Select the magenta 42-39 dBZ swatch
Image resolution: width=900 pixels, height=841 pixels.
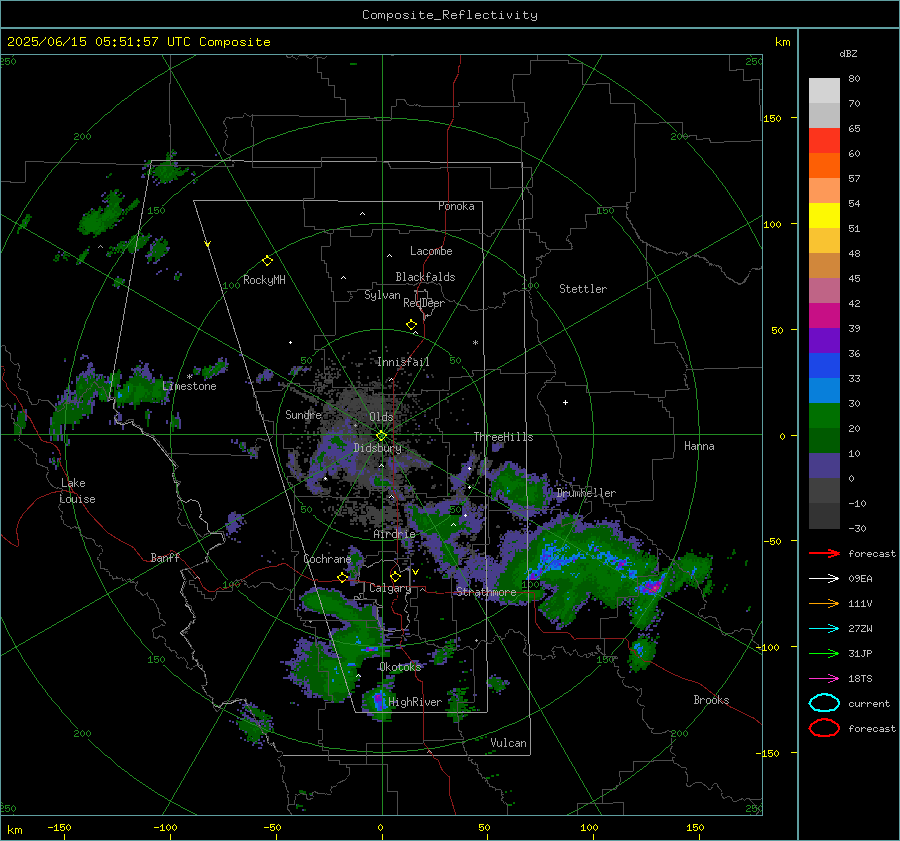[824, 316]
